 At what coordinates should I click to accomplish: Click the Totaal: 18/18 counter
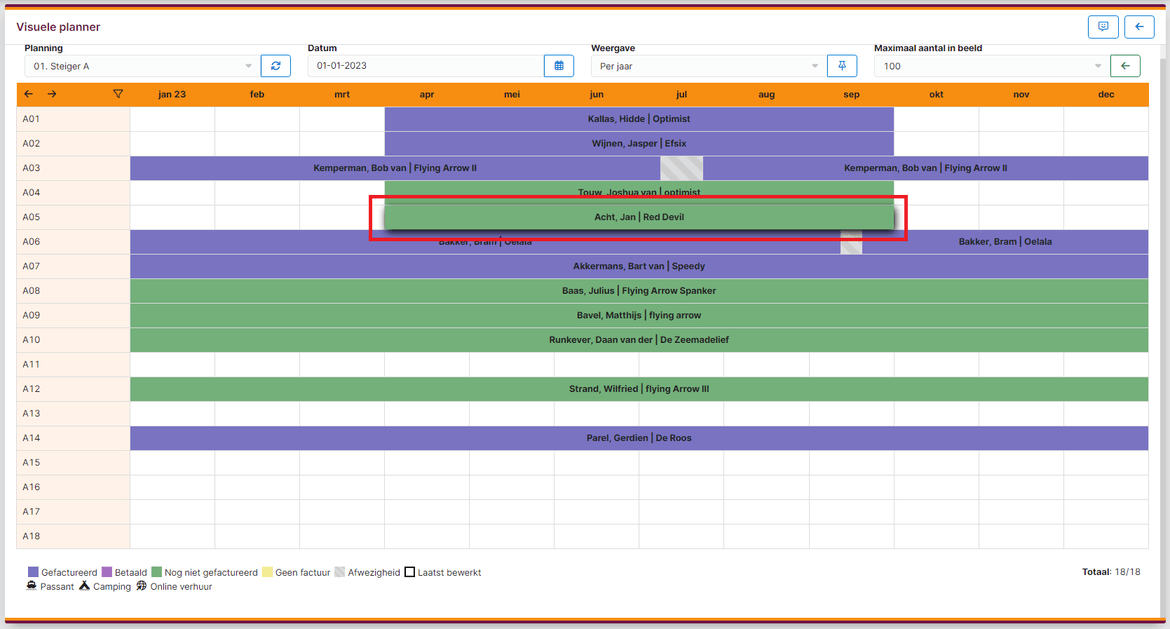tap(1111, 572)
